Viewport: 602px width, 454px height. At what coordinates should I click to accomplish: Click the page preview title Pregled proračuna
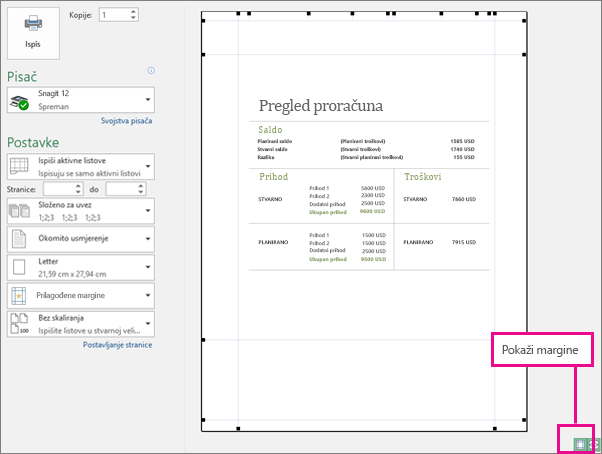[321, 106]
